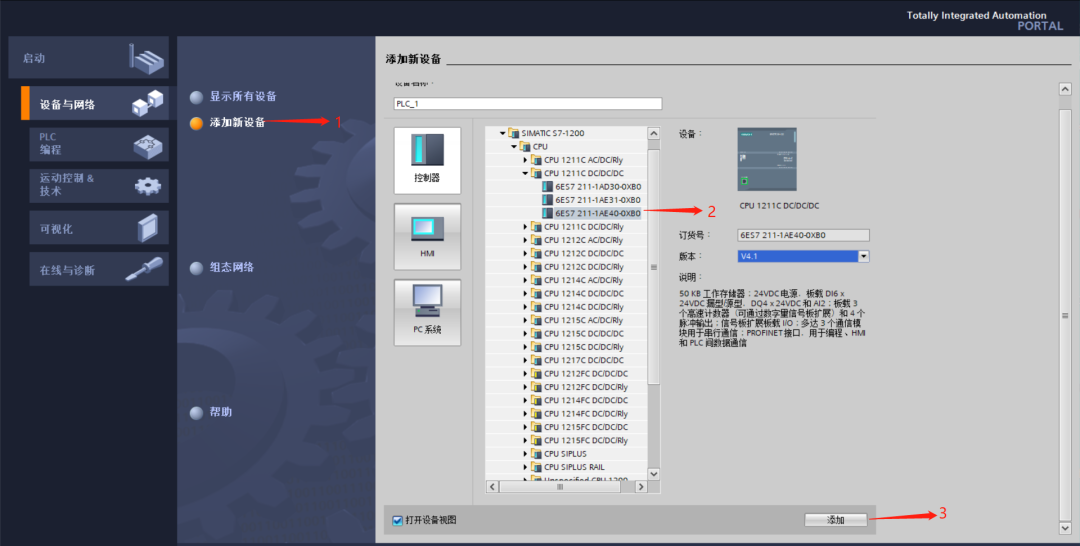Expand CPU 1212C AC/DC/Rly node
The height and width of the screenshot is (546, 1080).
pos(525,240)
